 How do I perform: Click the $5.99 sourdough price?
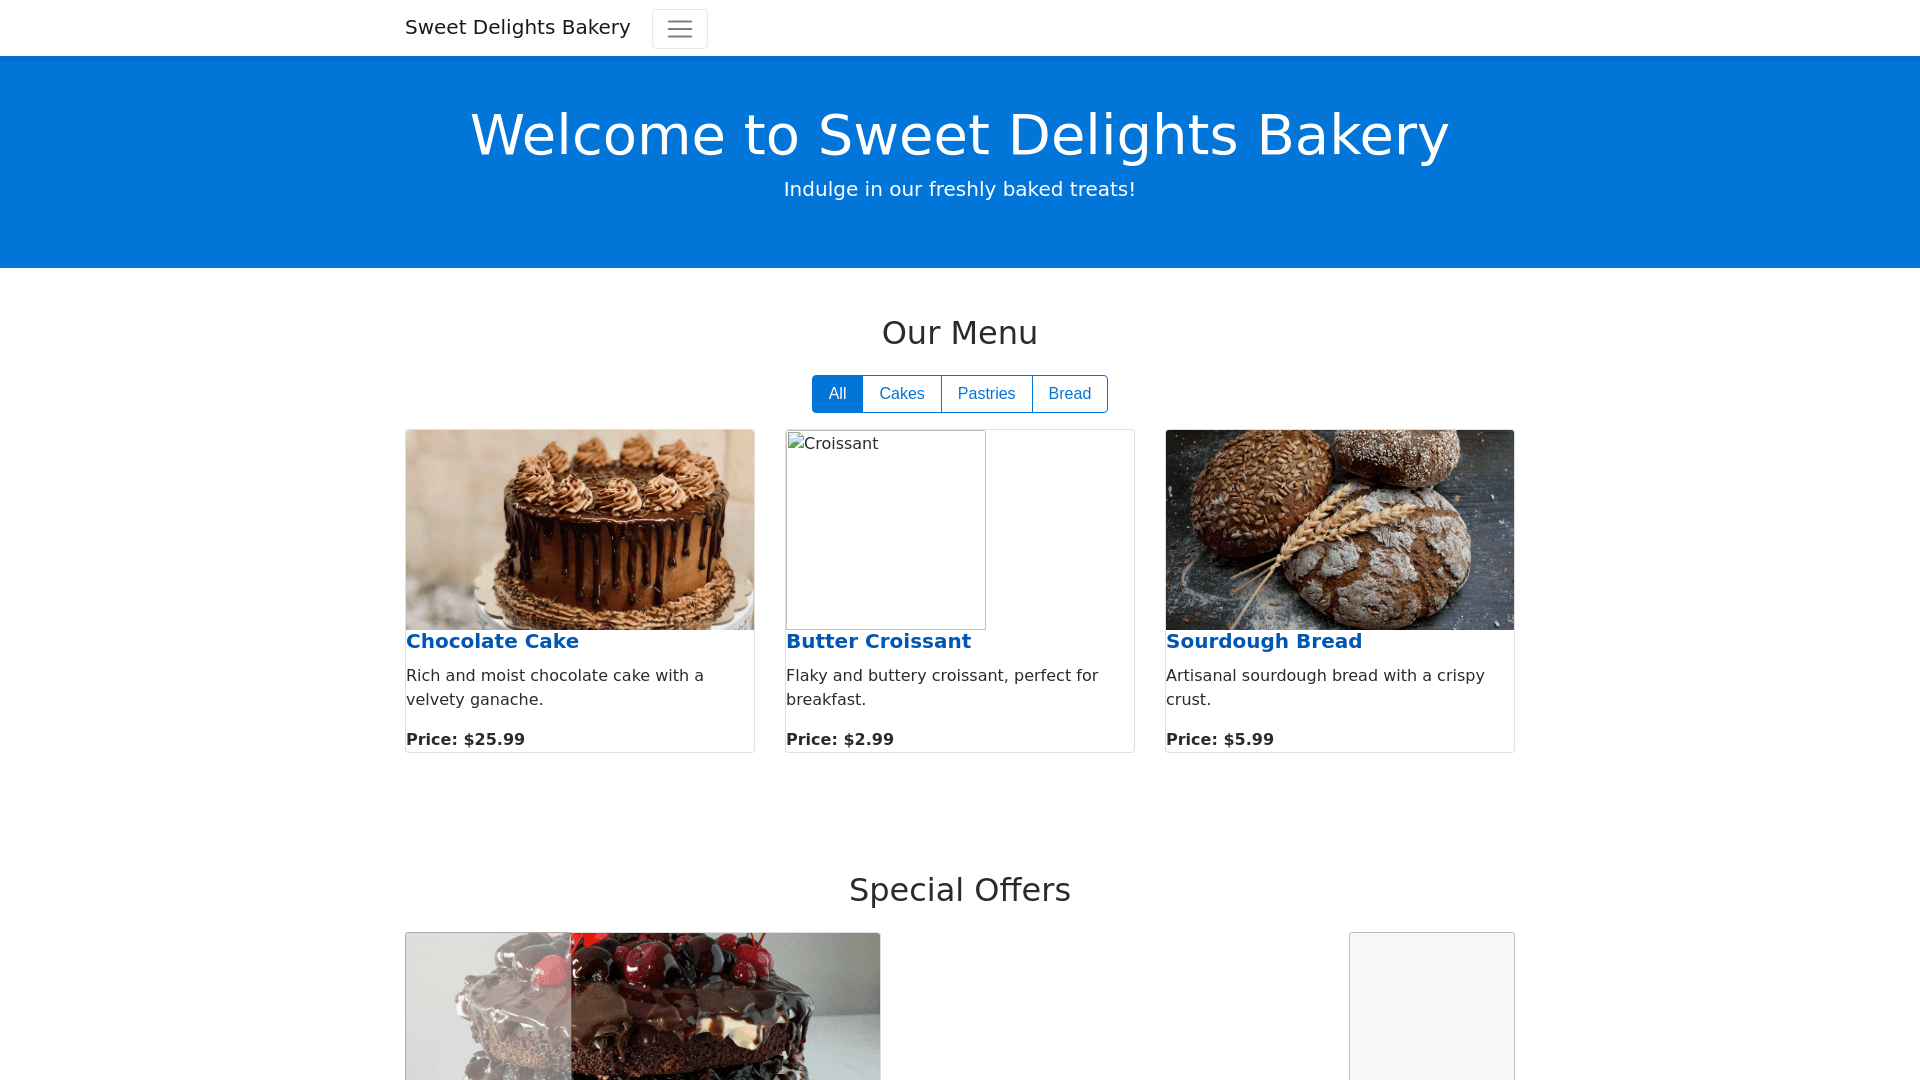[1220, 740]
